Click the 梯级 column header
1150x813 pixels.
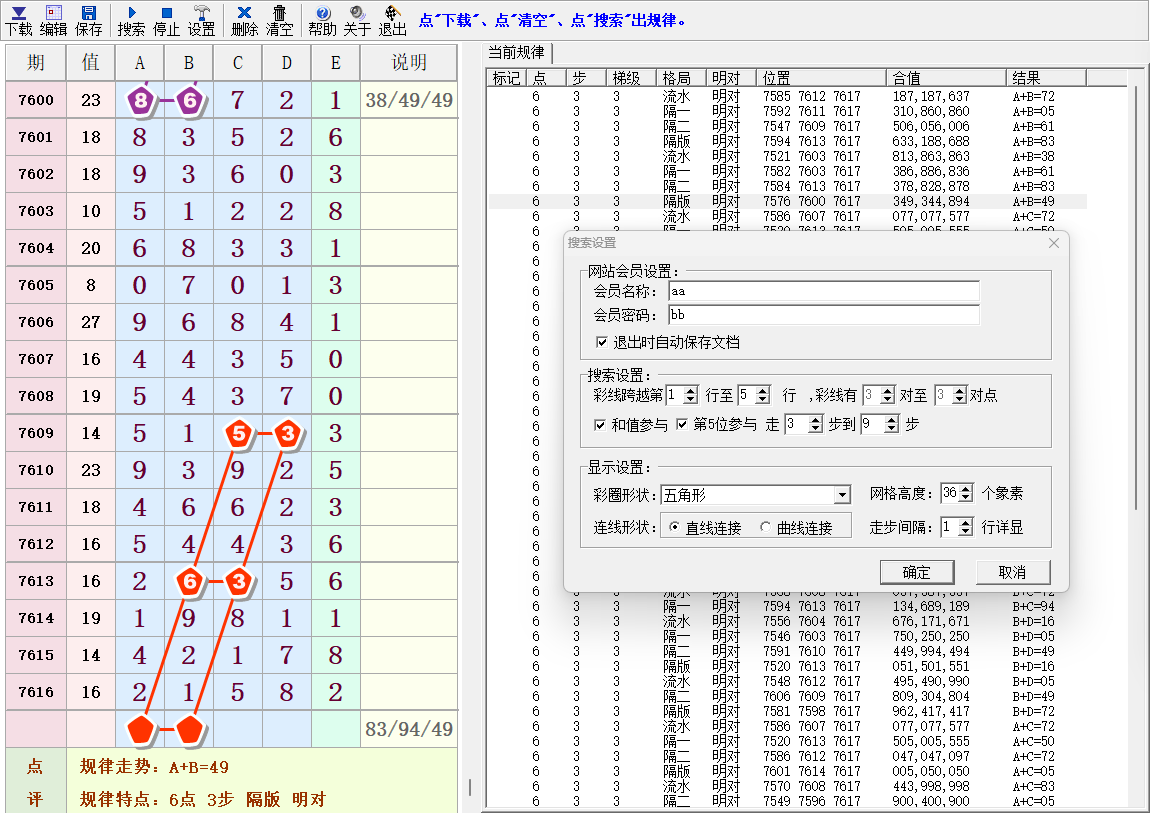point(631,78)
